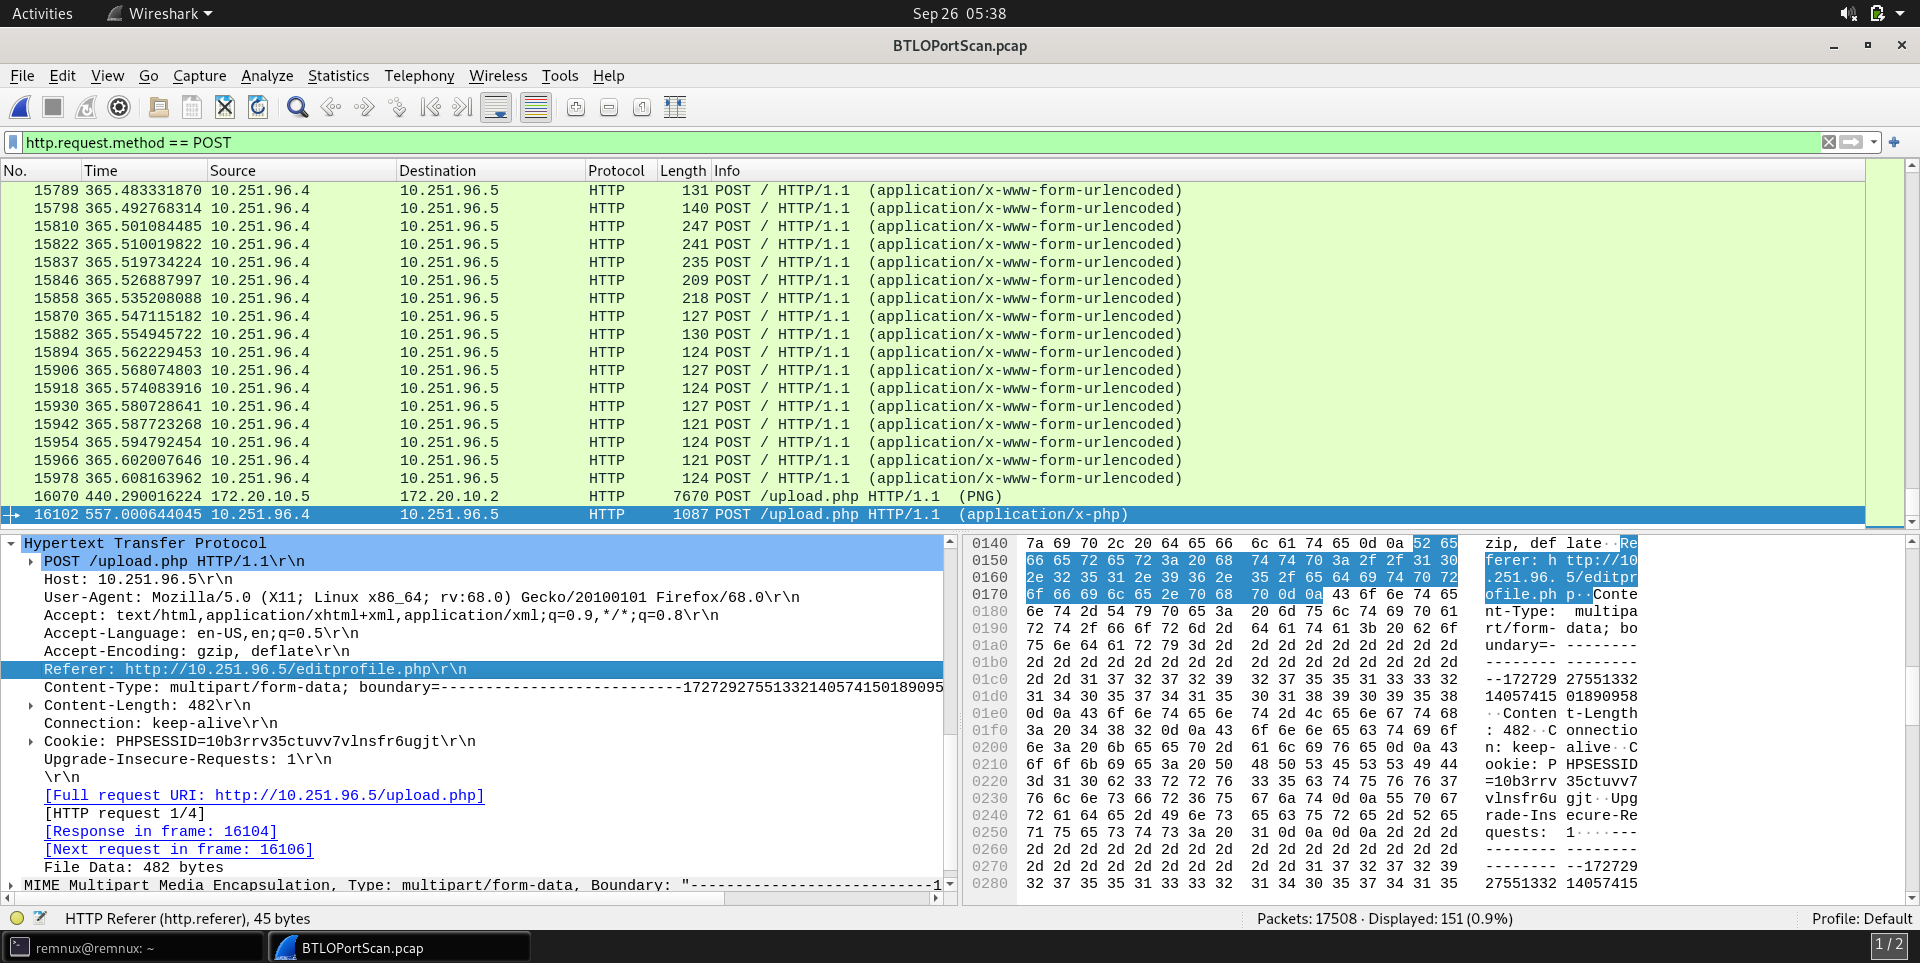The width and height of the screenshot is (1920, 963).
Task: Open the Statistics menu
Action: pos(338,76)
